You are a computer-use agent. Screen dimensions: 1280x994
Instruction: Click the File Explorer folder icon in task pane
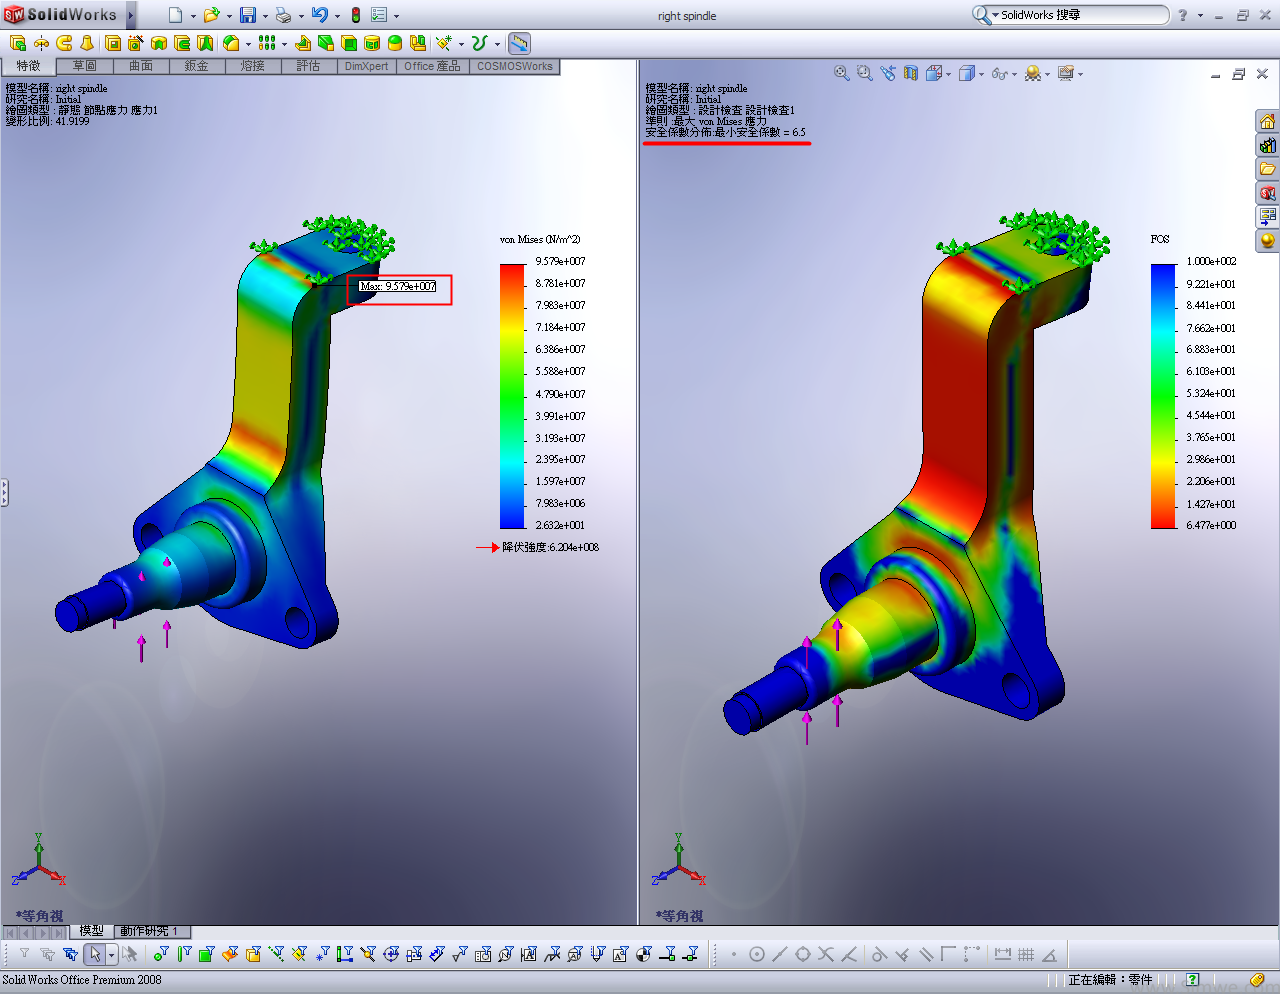point(1267,169)
